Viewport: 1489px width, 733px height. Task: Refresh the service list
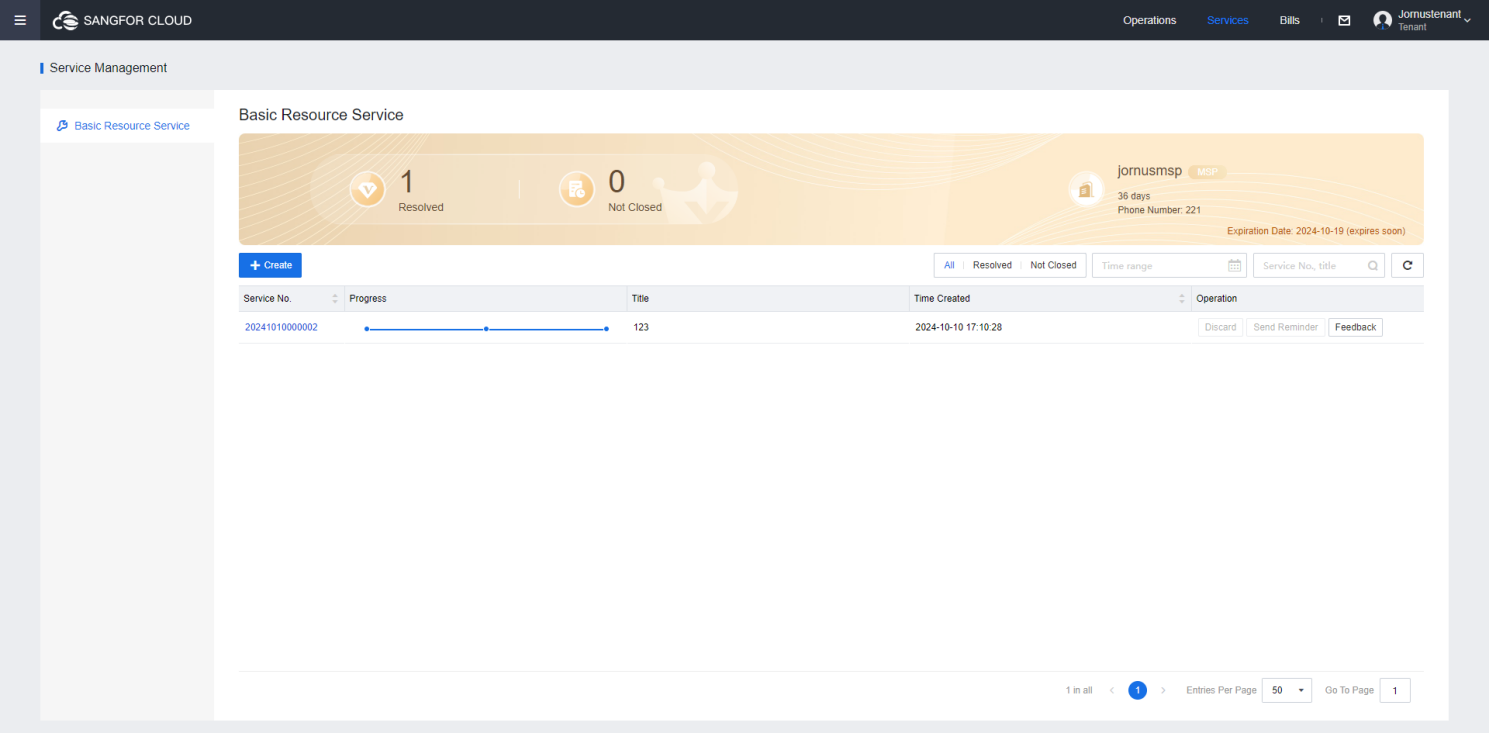point(1407,265)
